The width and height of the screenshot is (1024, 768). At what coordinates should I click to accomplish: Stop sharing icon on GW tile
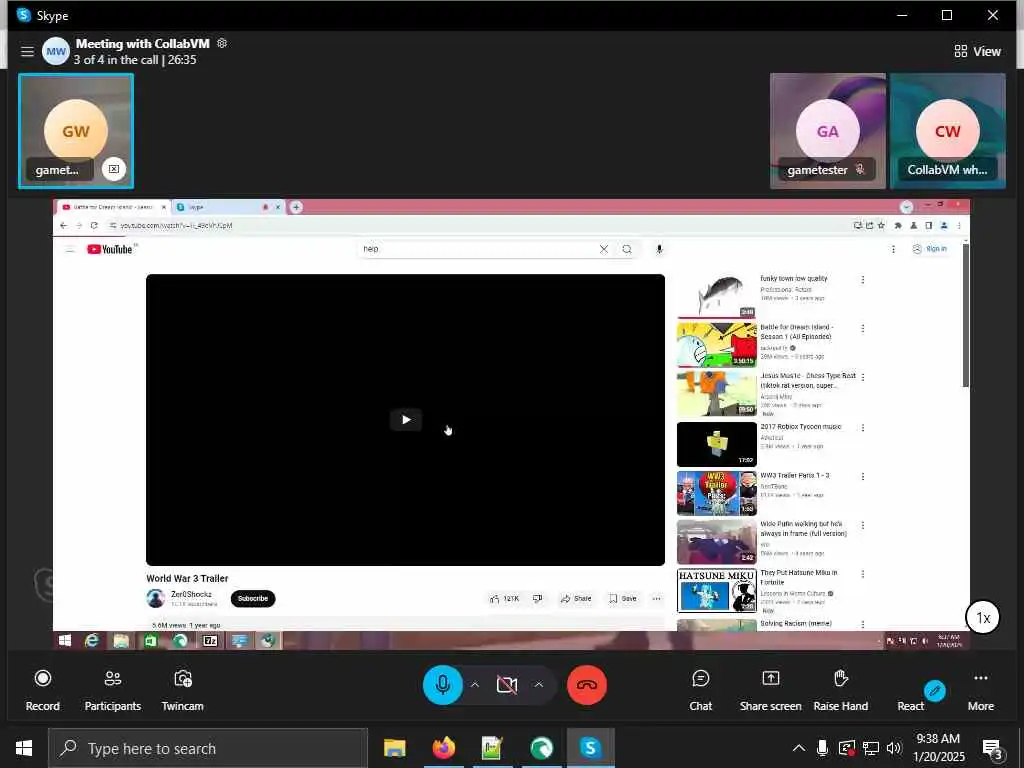click(x=114, y=169)
